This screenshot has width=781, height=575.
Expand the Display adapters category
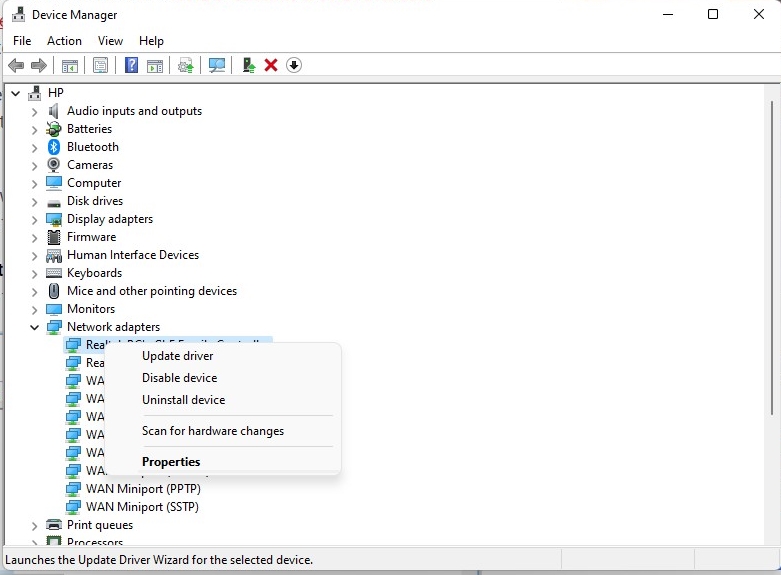(34, 219)
